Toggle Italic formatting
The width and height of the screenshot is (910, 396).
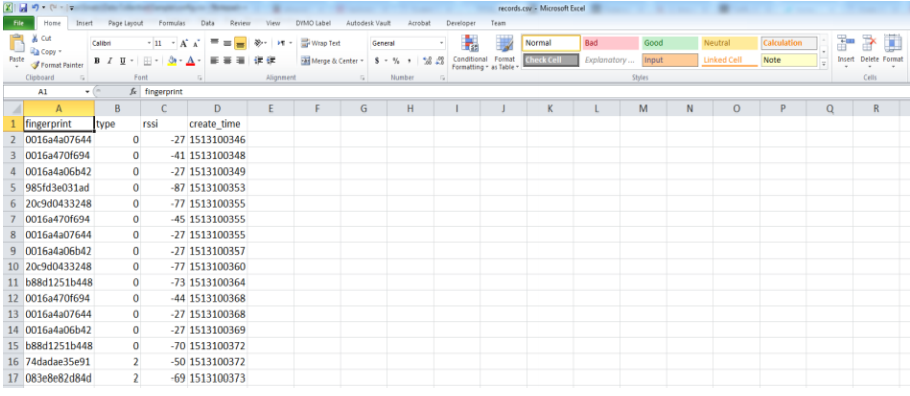click(110, 61)
